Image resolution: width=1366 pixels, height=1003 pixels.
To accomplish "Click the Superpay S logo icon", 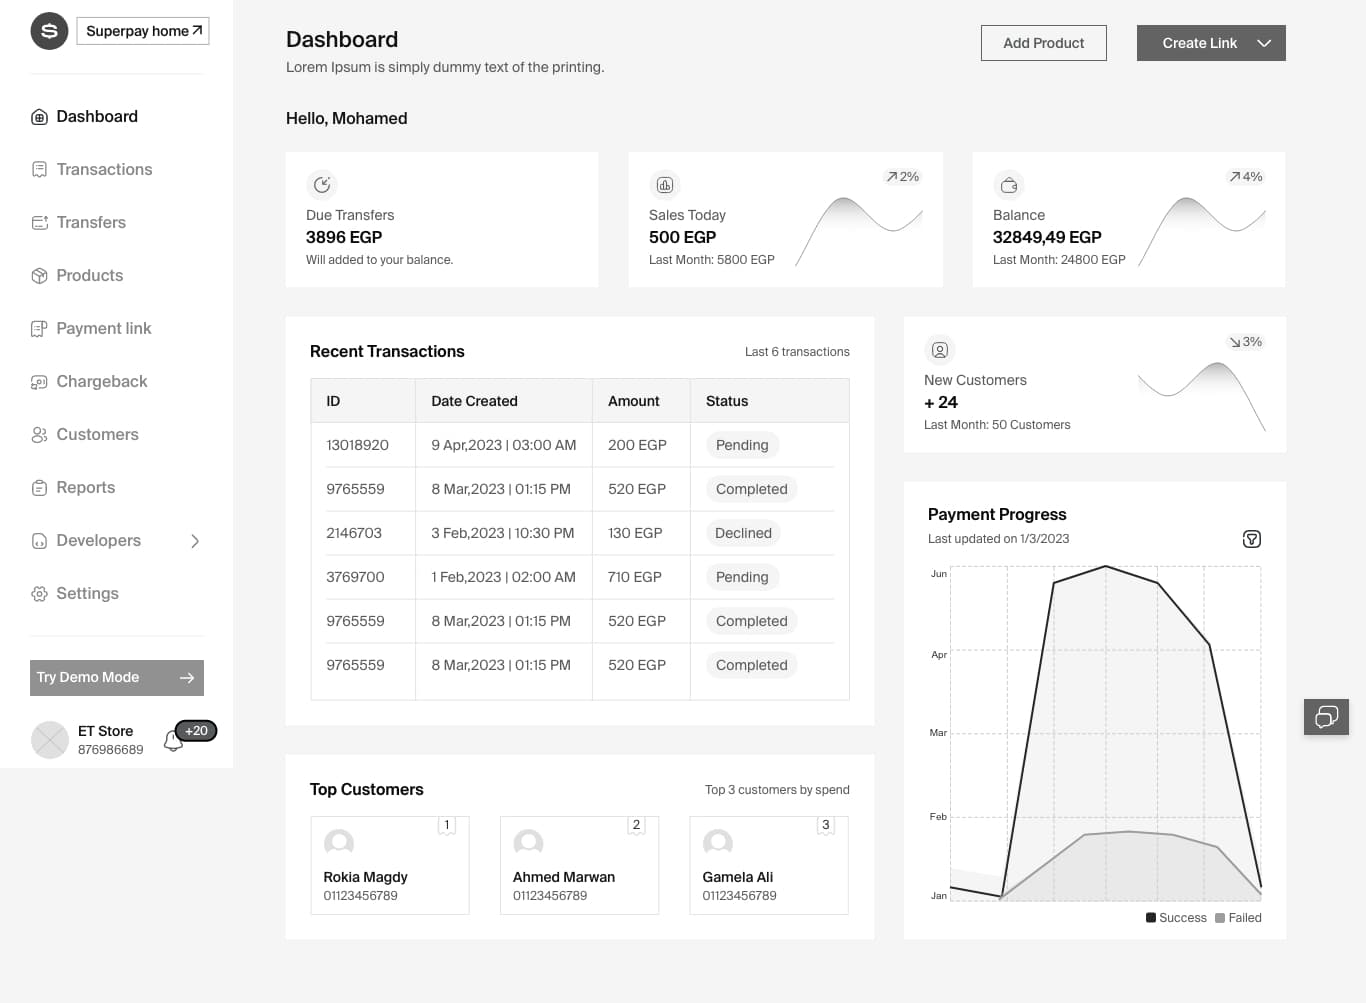I will [49, 31].
